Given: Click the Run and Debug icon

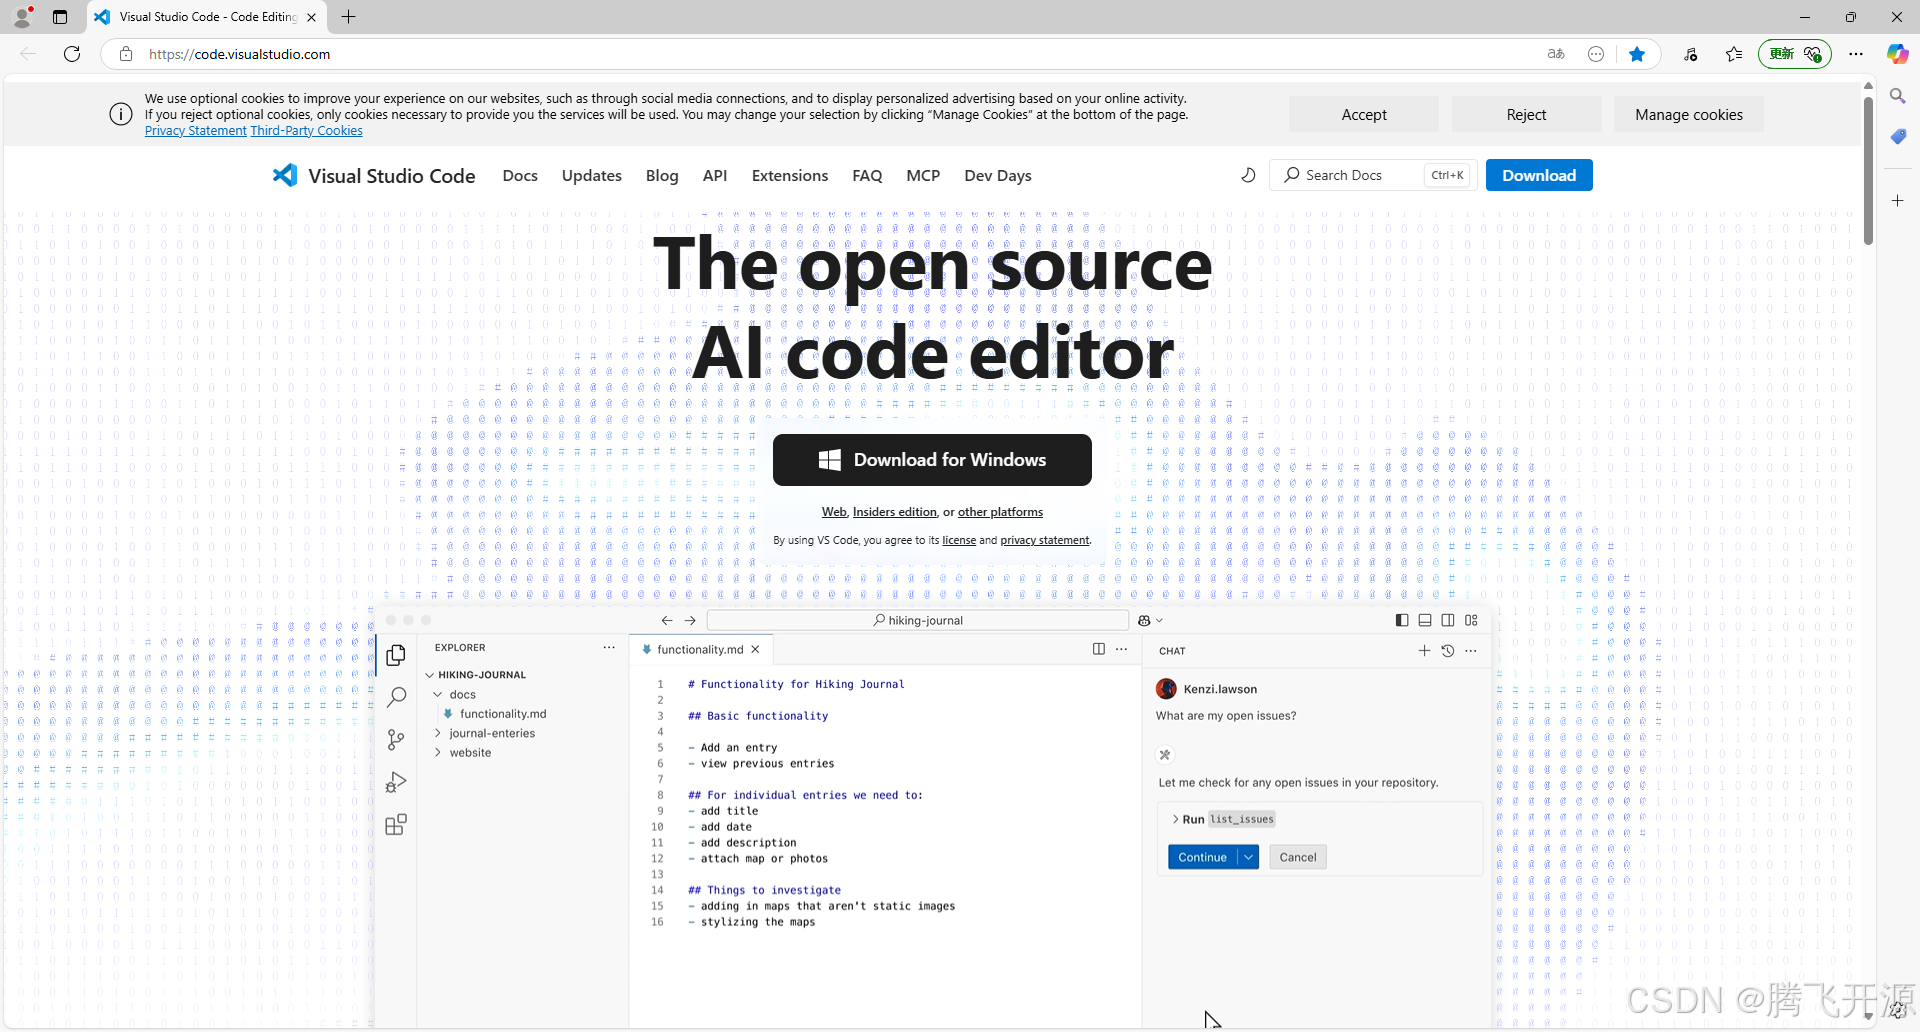Looking at the screenshot, I should coord(396,782).
